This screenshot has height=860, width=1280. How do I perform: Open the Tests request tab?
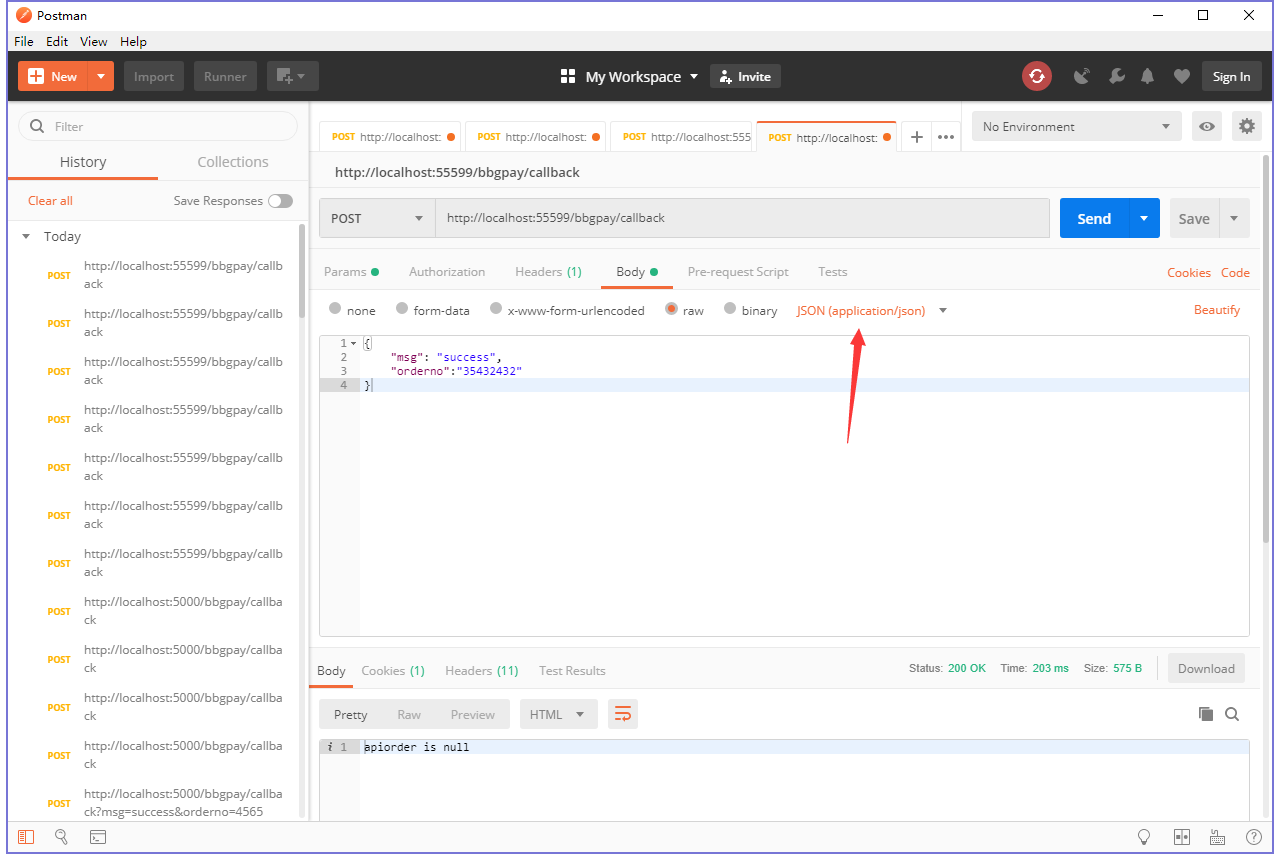pyautogui.click(x=832, y=272)
